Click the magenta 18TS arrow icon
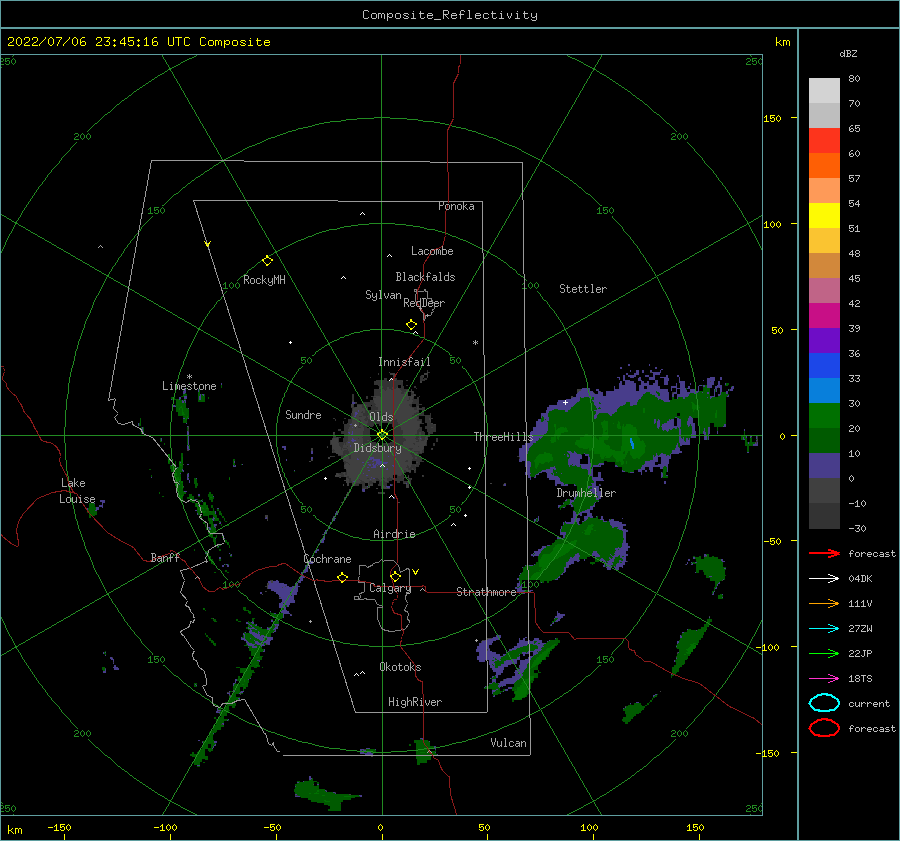This screenshot has height=841, width=900. (x=824, y=678)
